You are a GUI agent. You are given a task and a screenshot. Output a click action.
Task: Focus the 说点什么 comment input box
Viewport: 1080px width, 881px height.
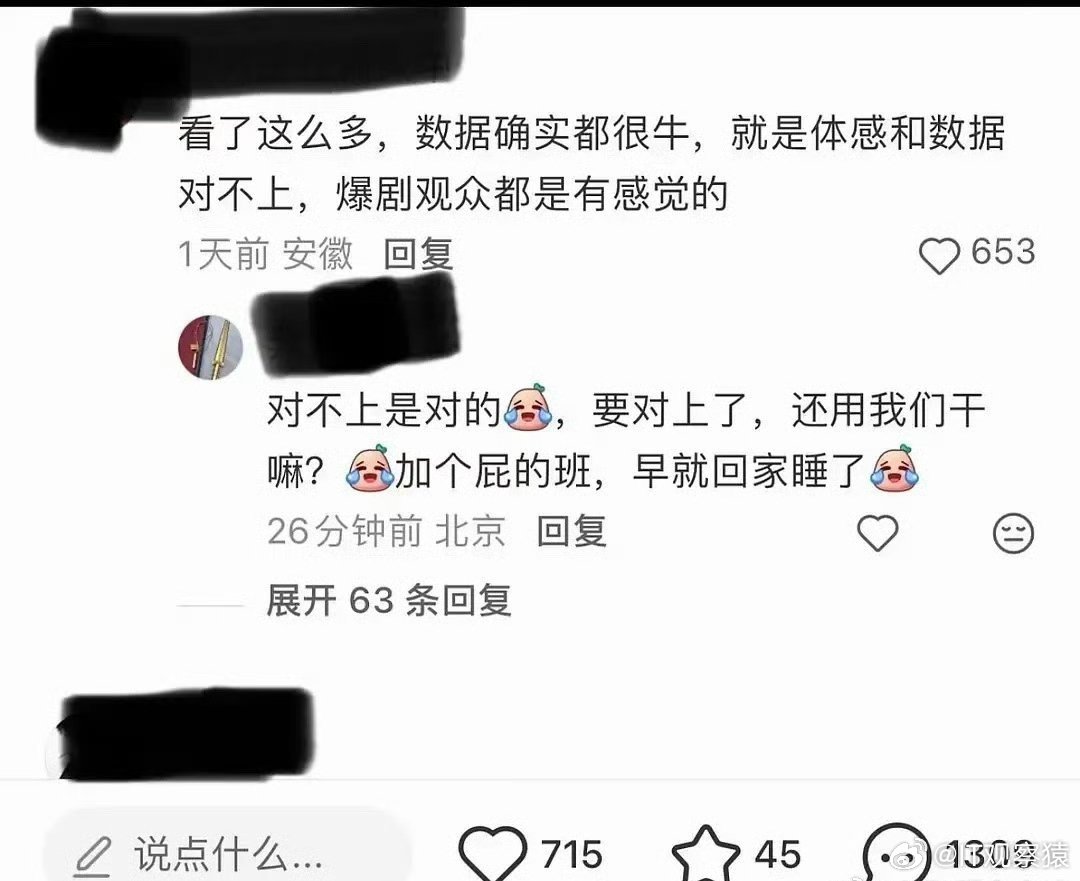coord(227,852)
